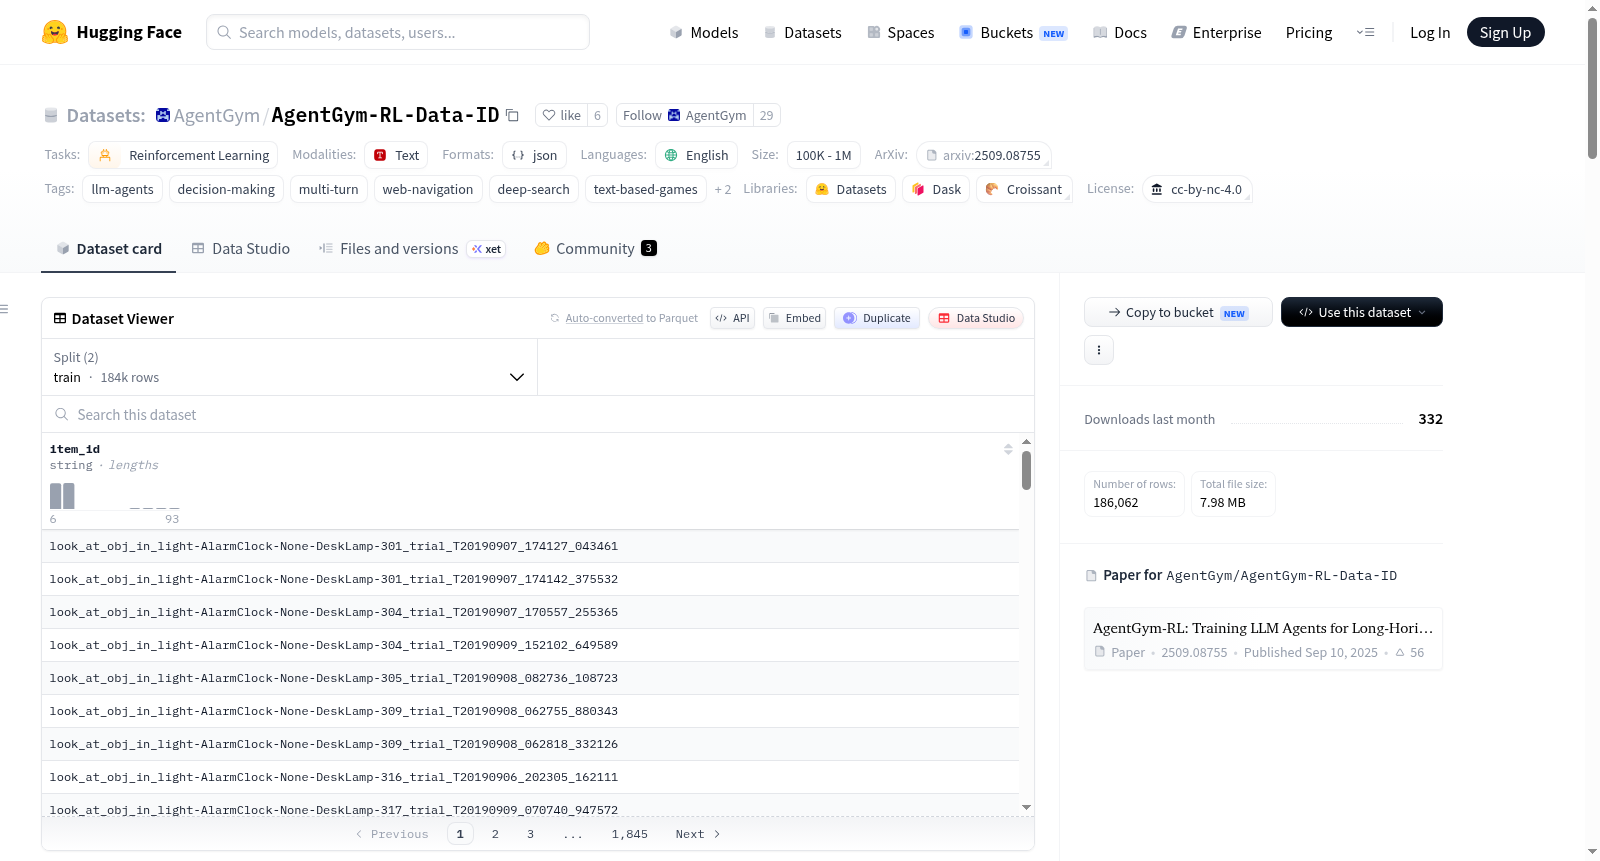1600x861 pixels.
Task: Open the Embed viewer option
Action: tap(794, 318)
